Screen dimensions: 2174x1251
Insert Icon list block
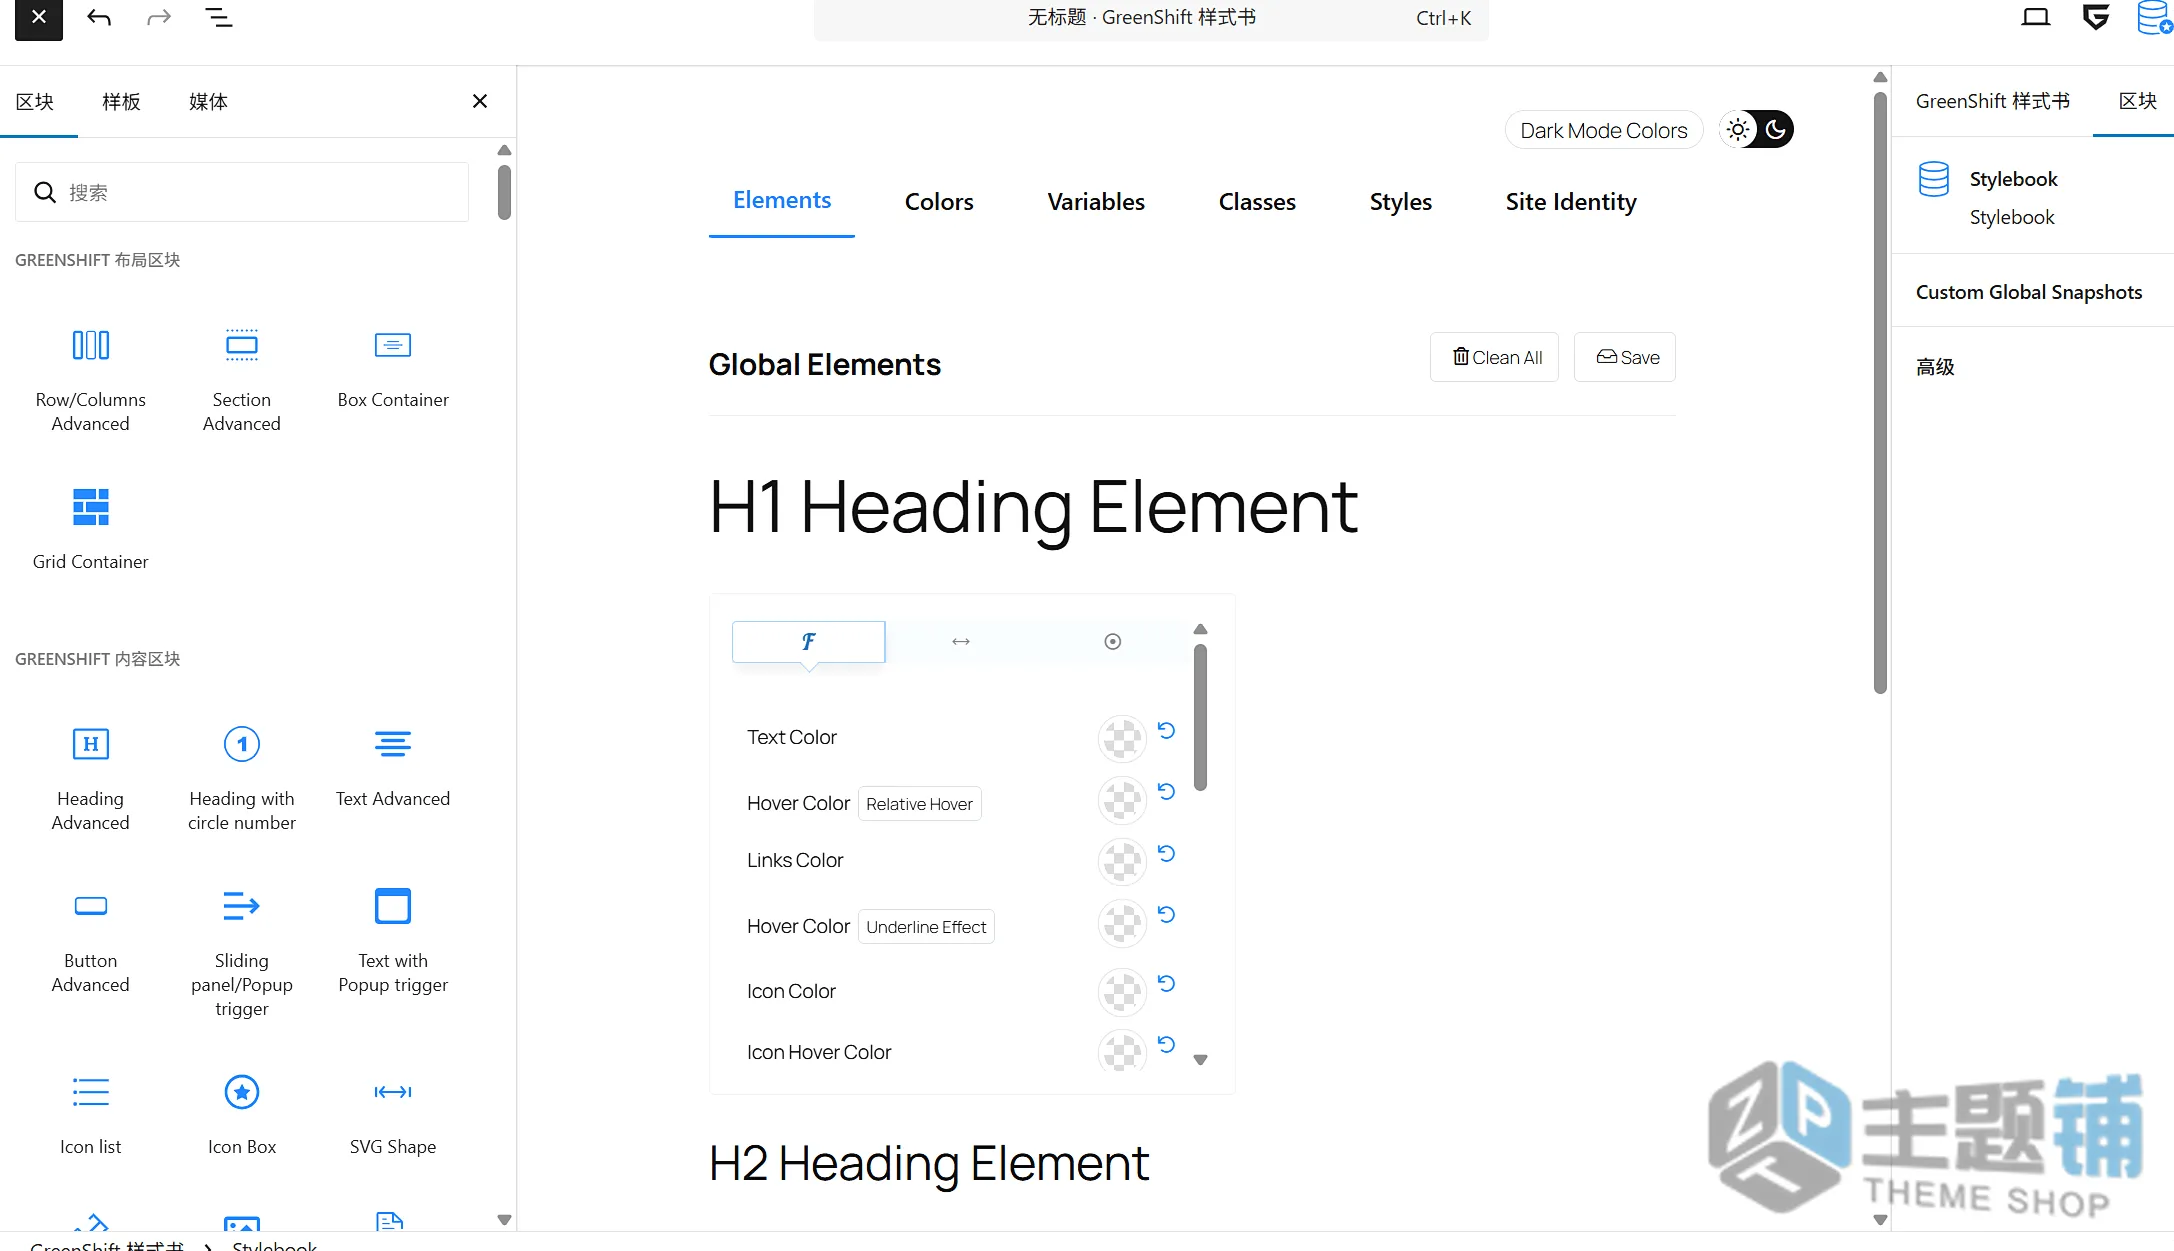tap(90, 1114)
